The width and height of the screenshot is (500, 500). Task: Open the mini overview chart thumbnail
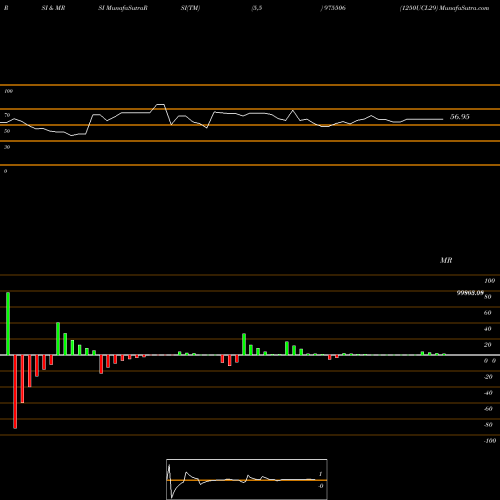[247, 479]
